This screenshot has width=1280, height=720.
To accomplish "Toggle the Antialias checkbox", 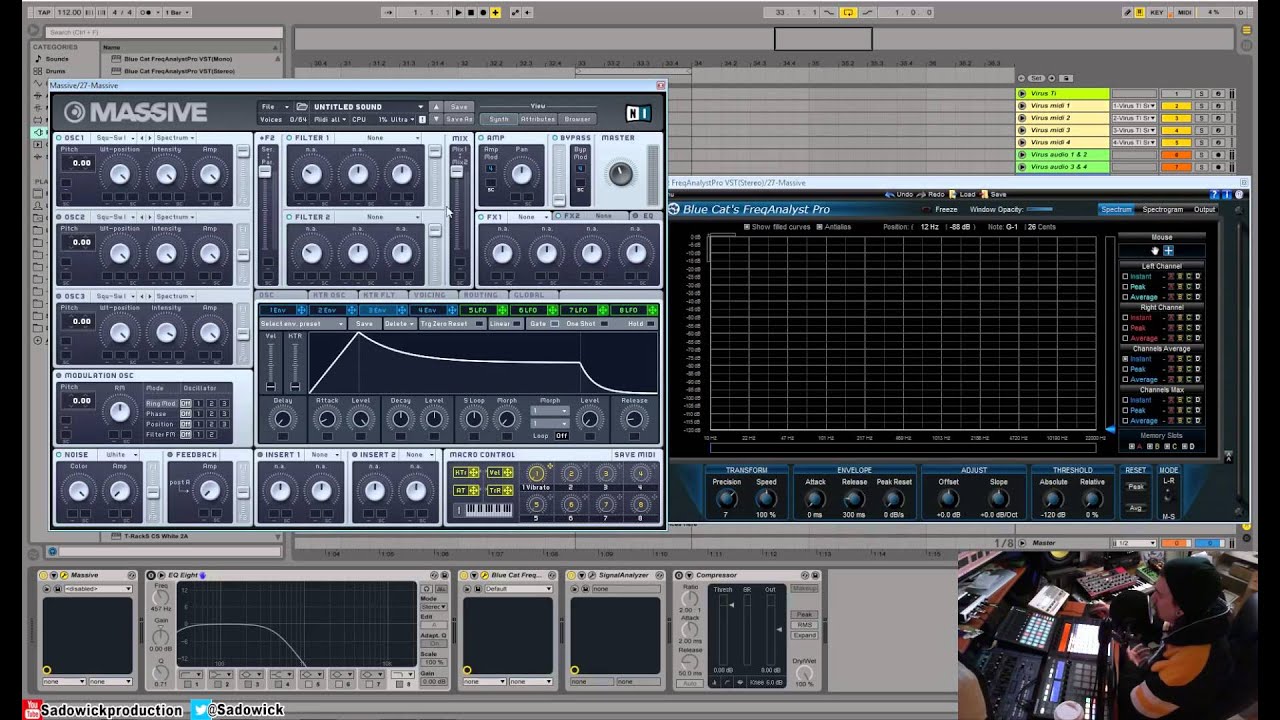I will 819,227.
